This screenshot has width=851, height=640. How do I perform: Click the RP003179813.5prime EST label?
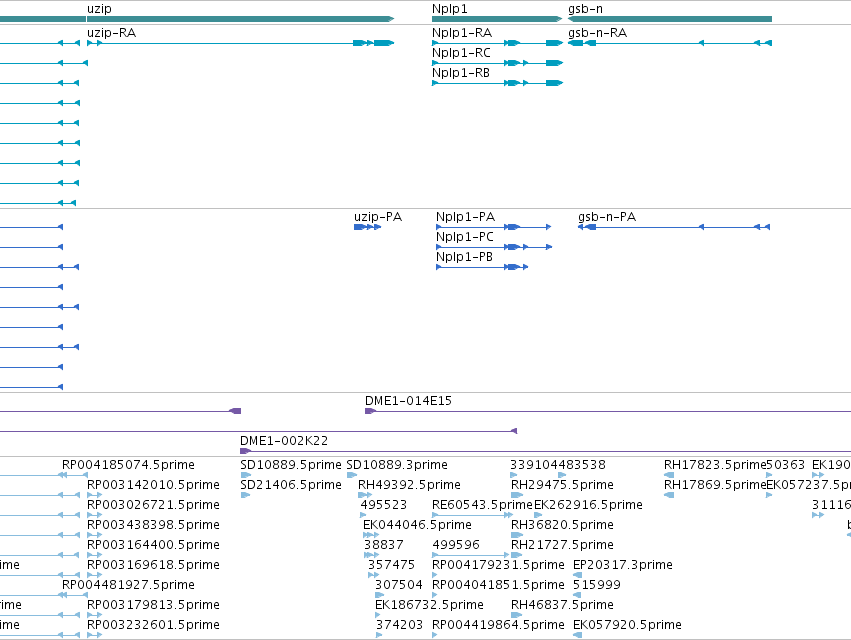point(153,605)
